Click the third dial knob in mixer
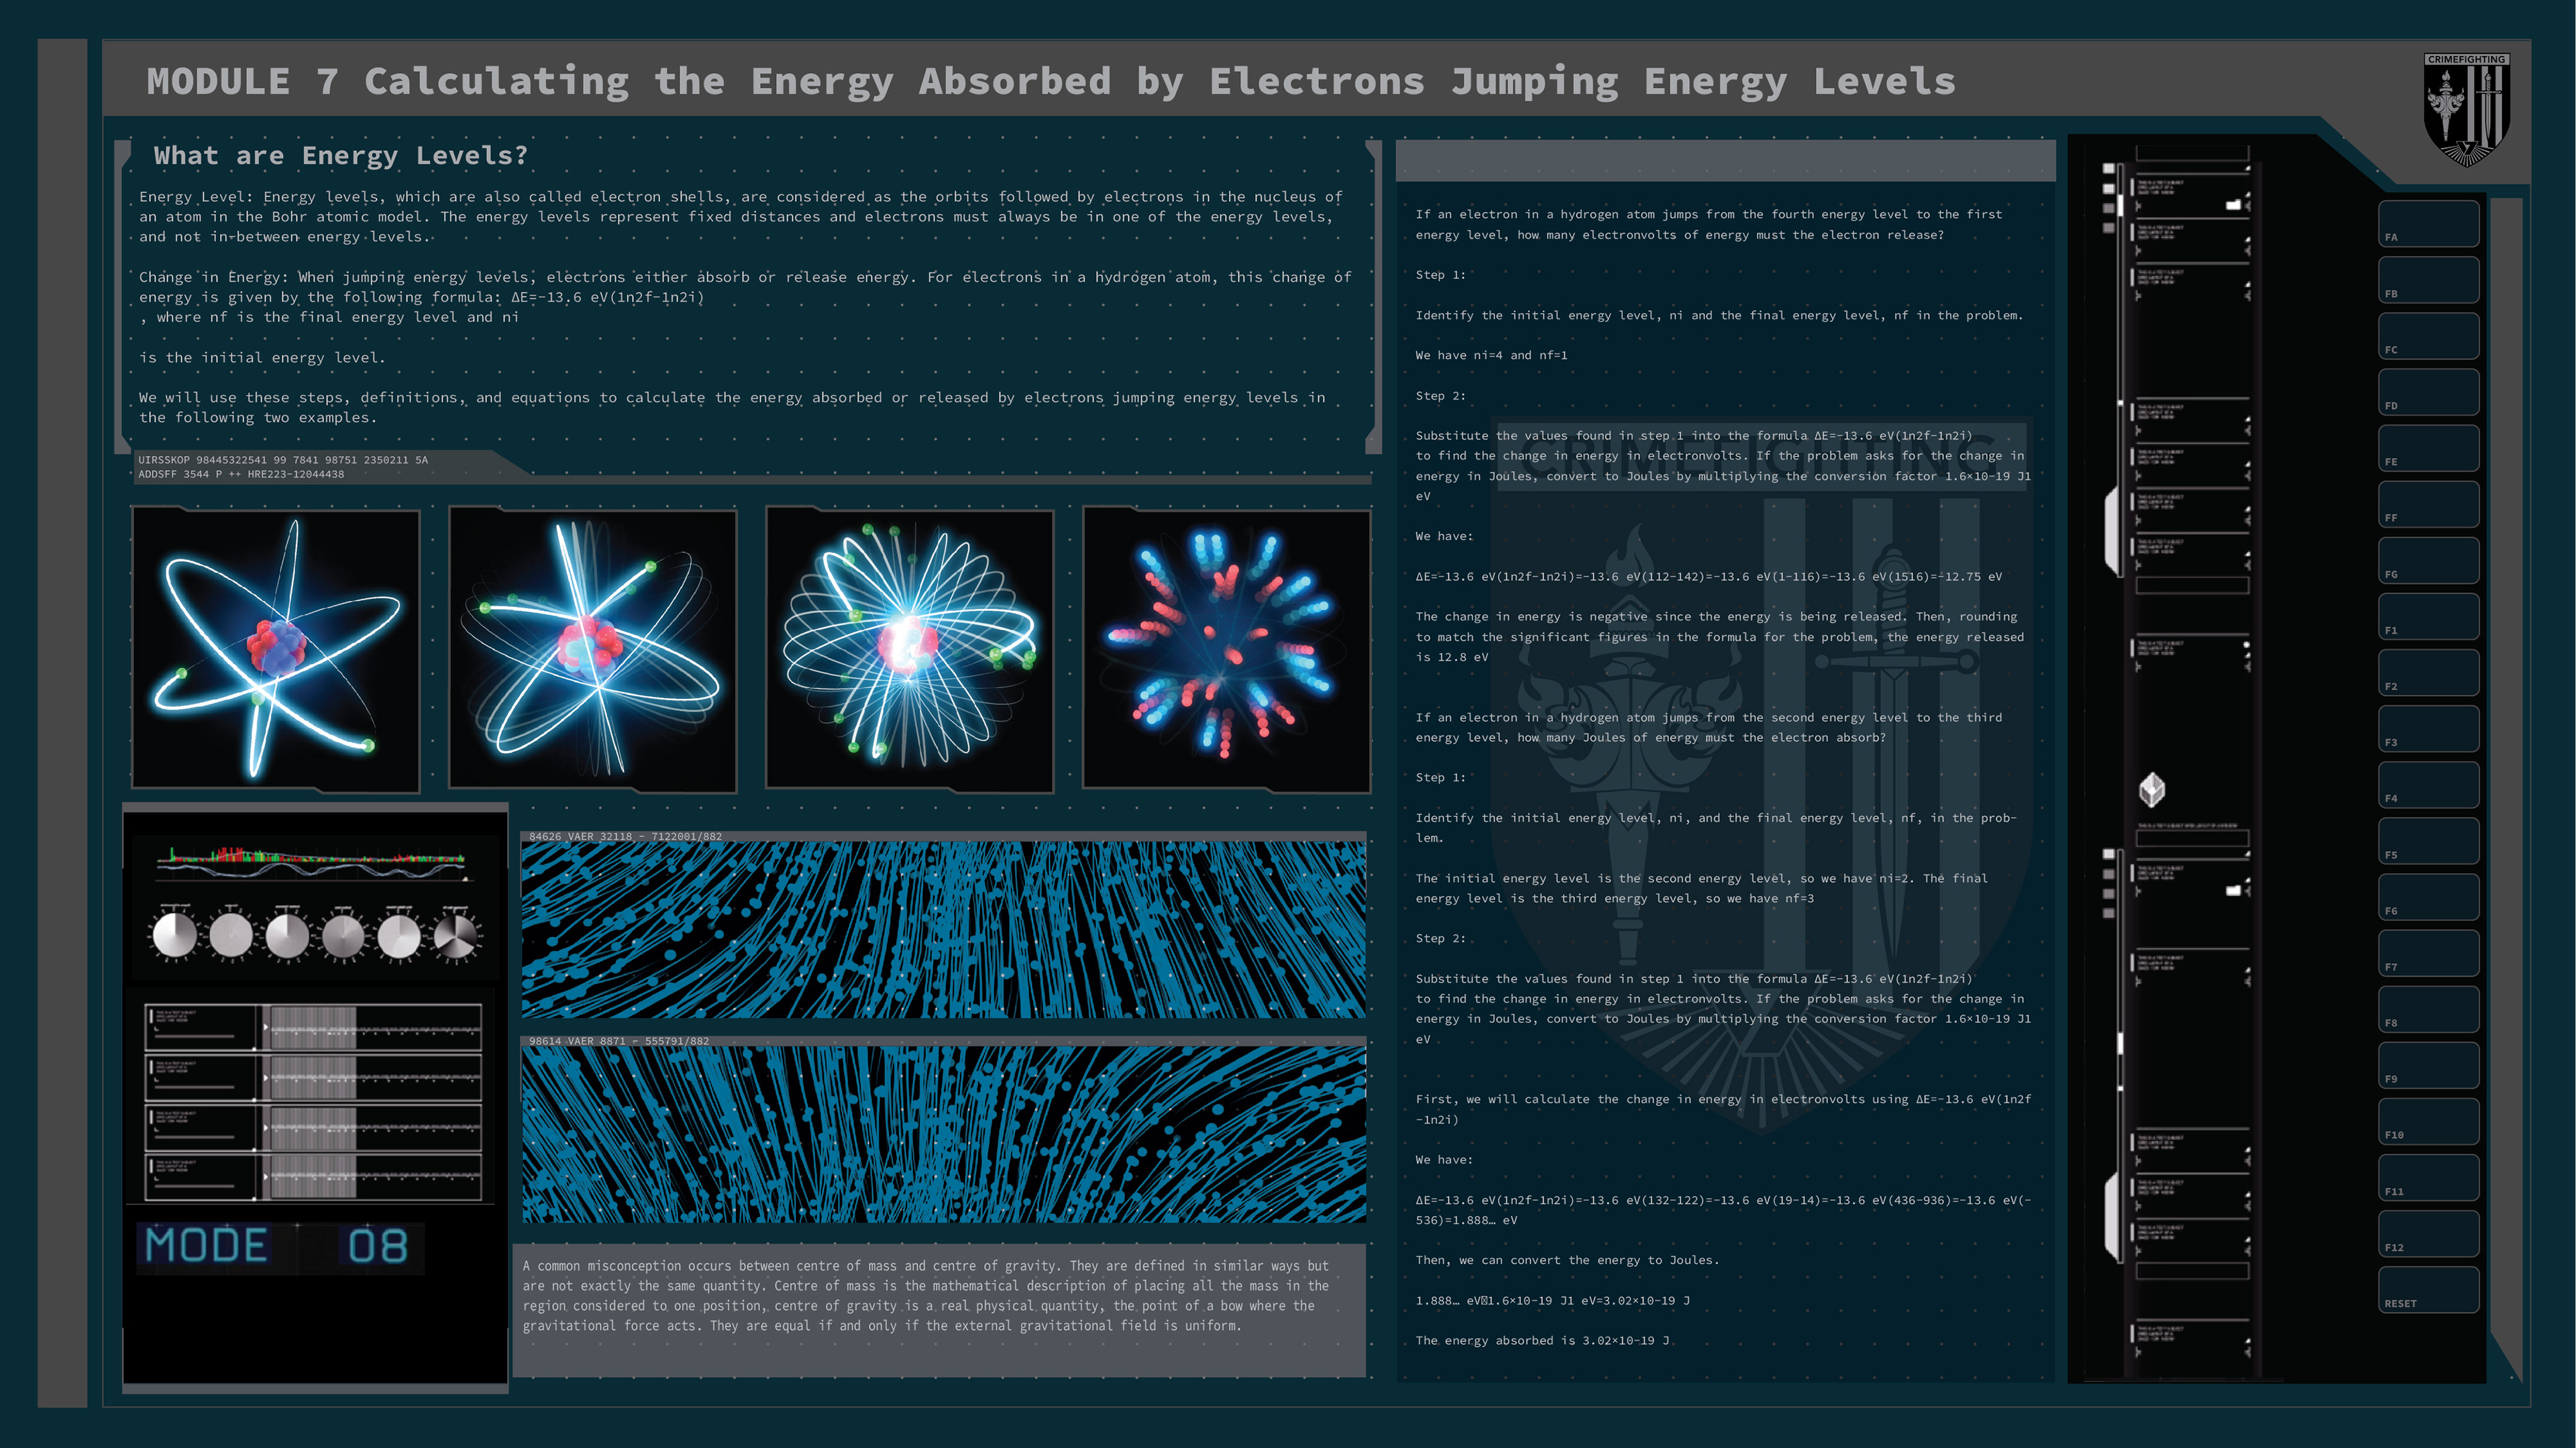Screen dimensions: 2576x1448 tap(287, 937)
